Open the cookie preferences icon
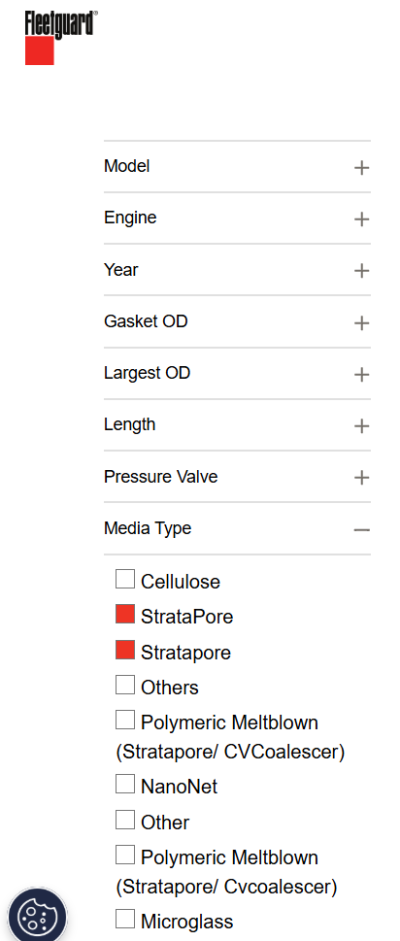The width and height of the screenshot is (400, 941). point(37,915)
